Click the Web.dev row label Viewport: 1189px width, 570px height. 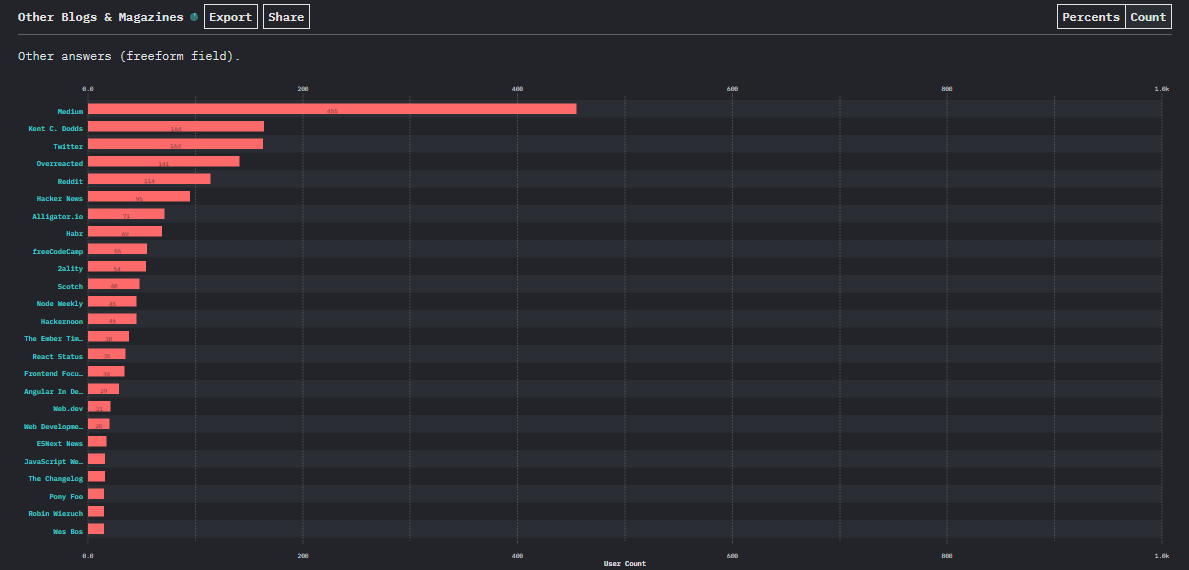[68, 409]
